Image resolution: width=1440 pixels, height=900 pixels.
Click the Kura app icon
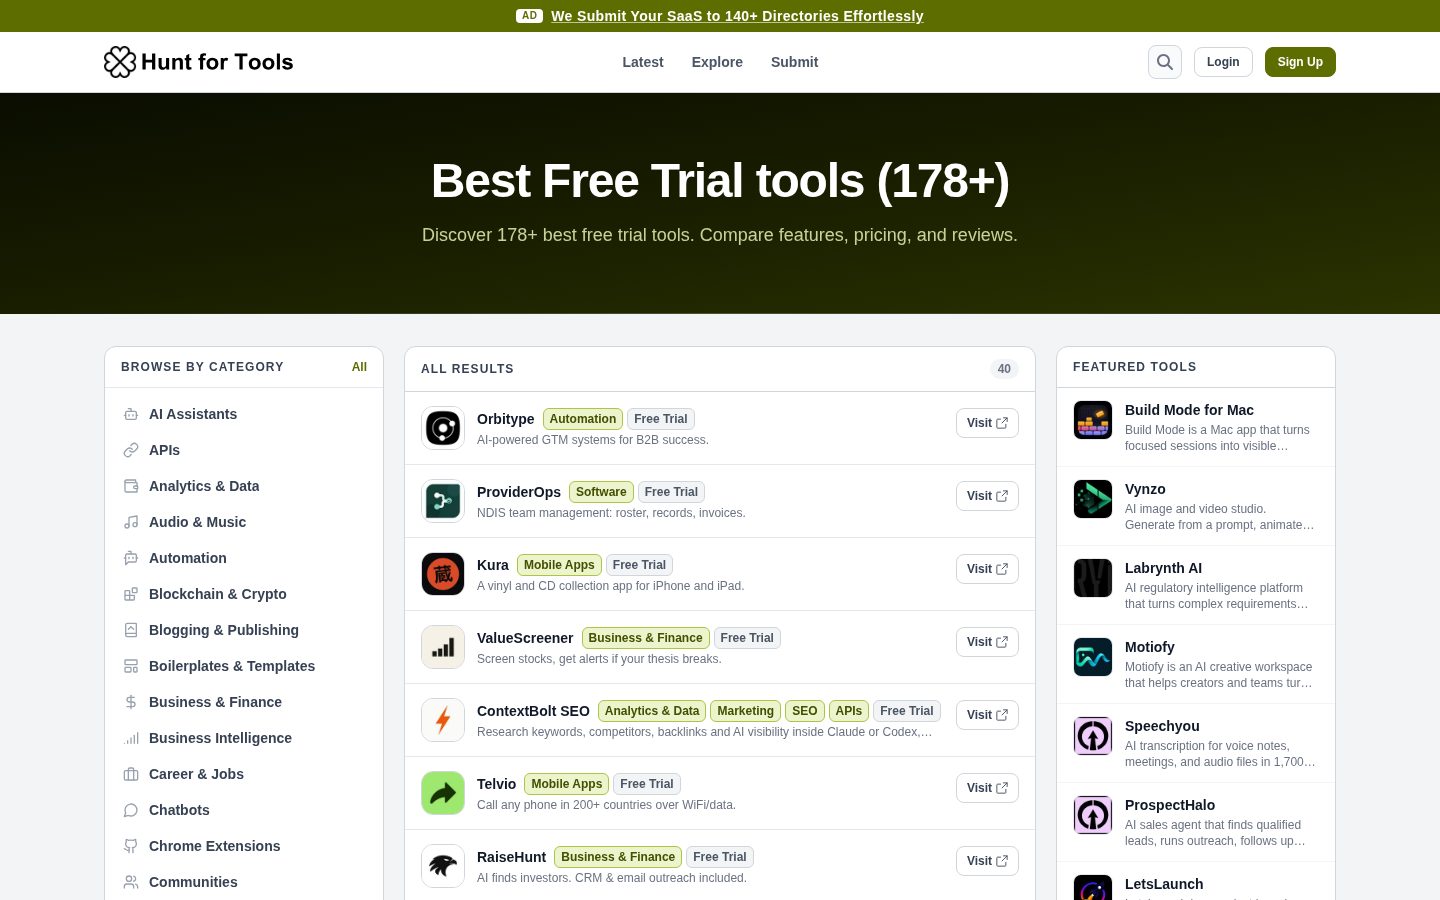[x=443, y=574]
